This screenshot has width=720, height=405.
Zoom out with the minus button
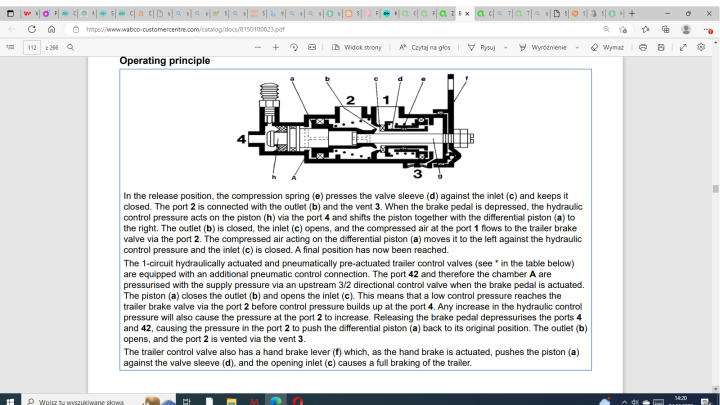coord(258,47)
